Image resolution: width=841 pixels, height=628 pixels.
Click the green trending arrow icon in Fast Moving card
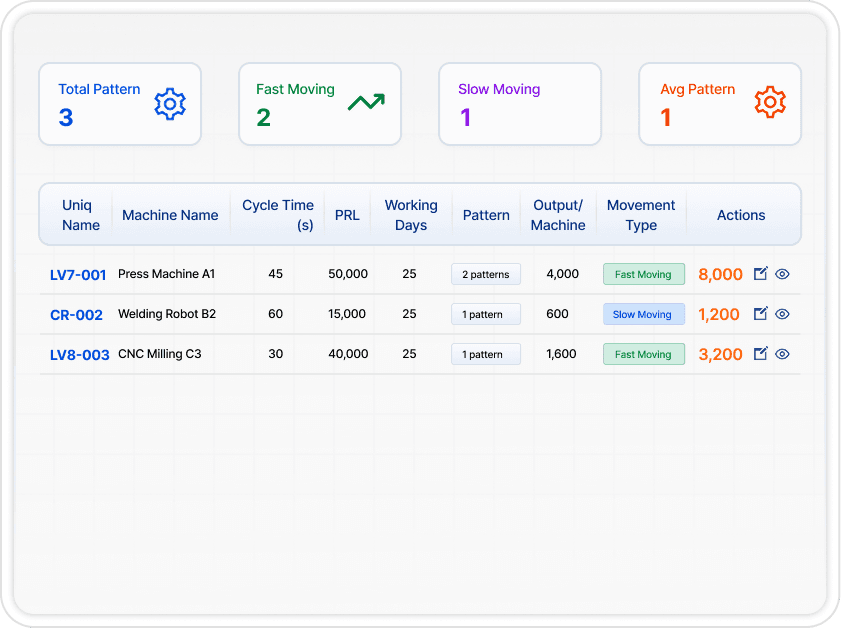[366, 102]
